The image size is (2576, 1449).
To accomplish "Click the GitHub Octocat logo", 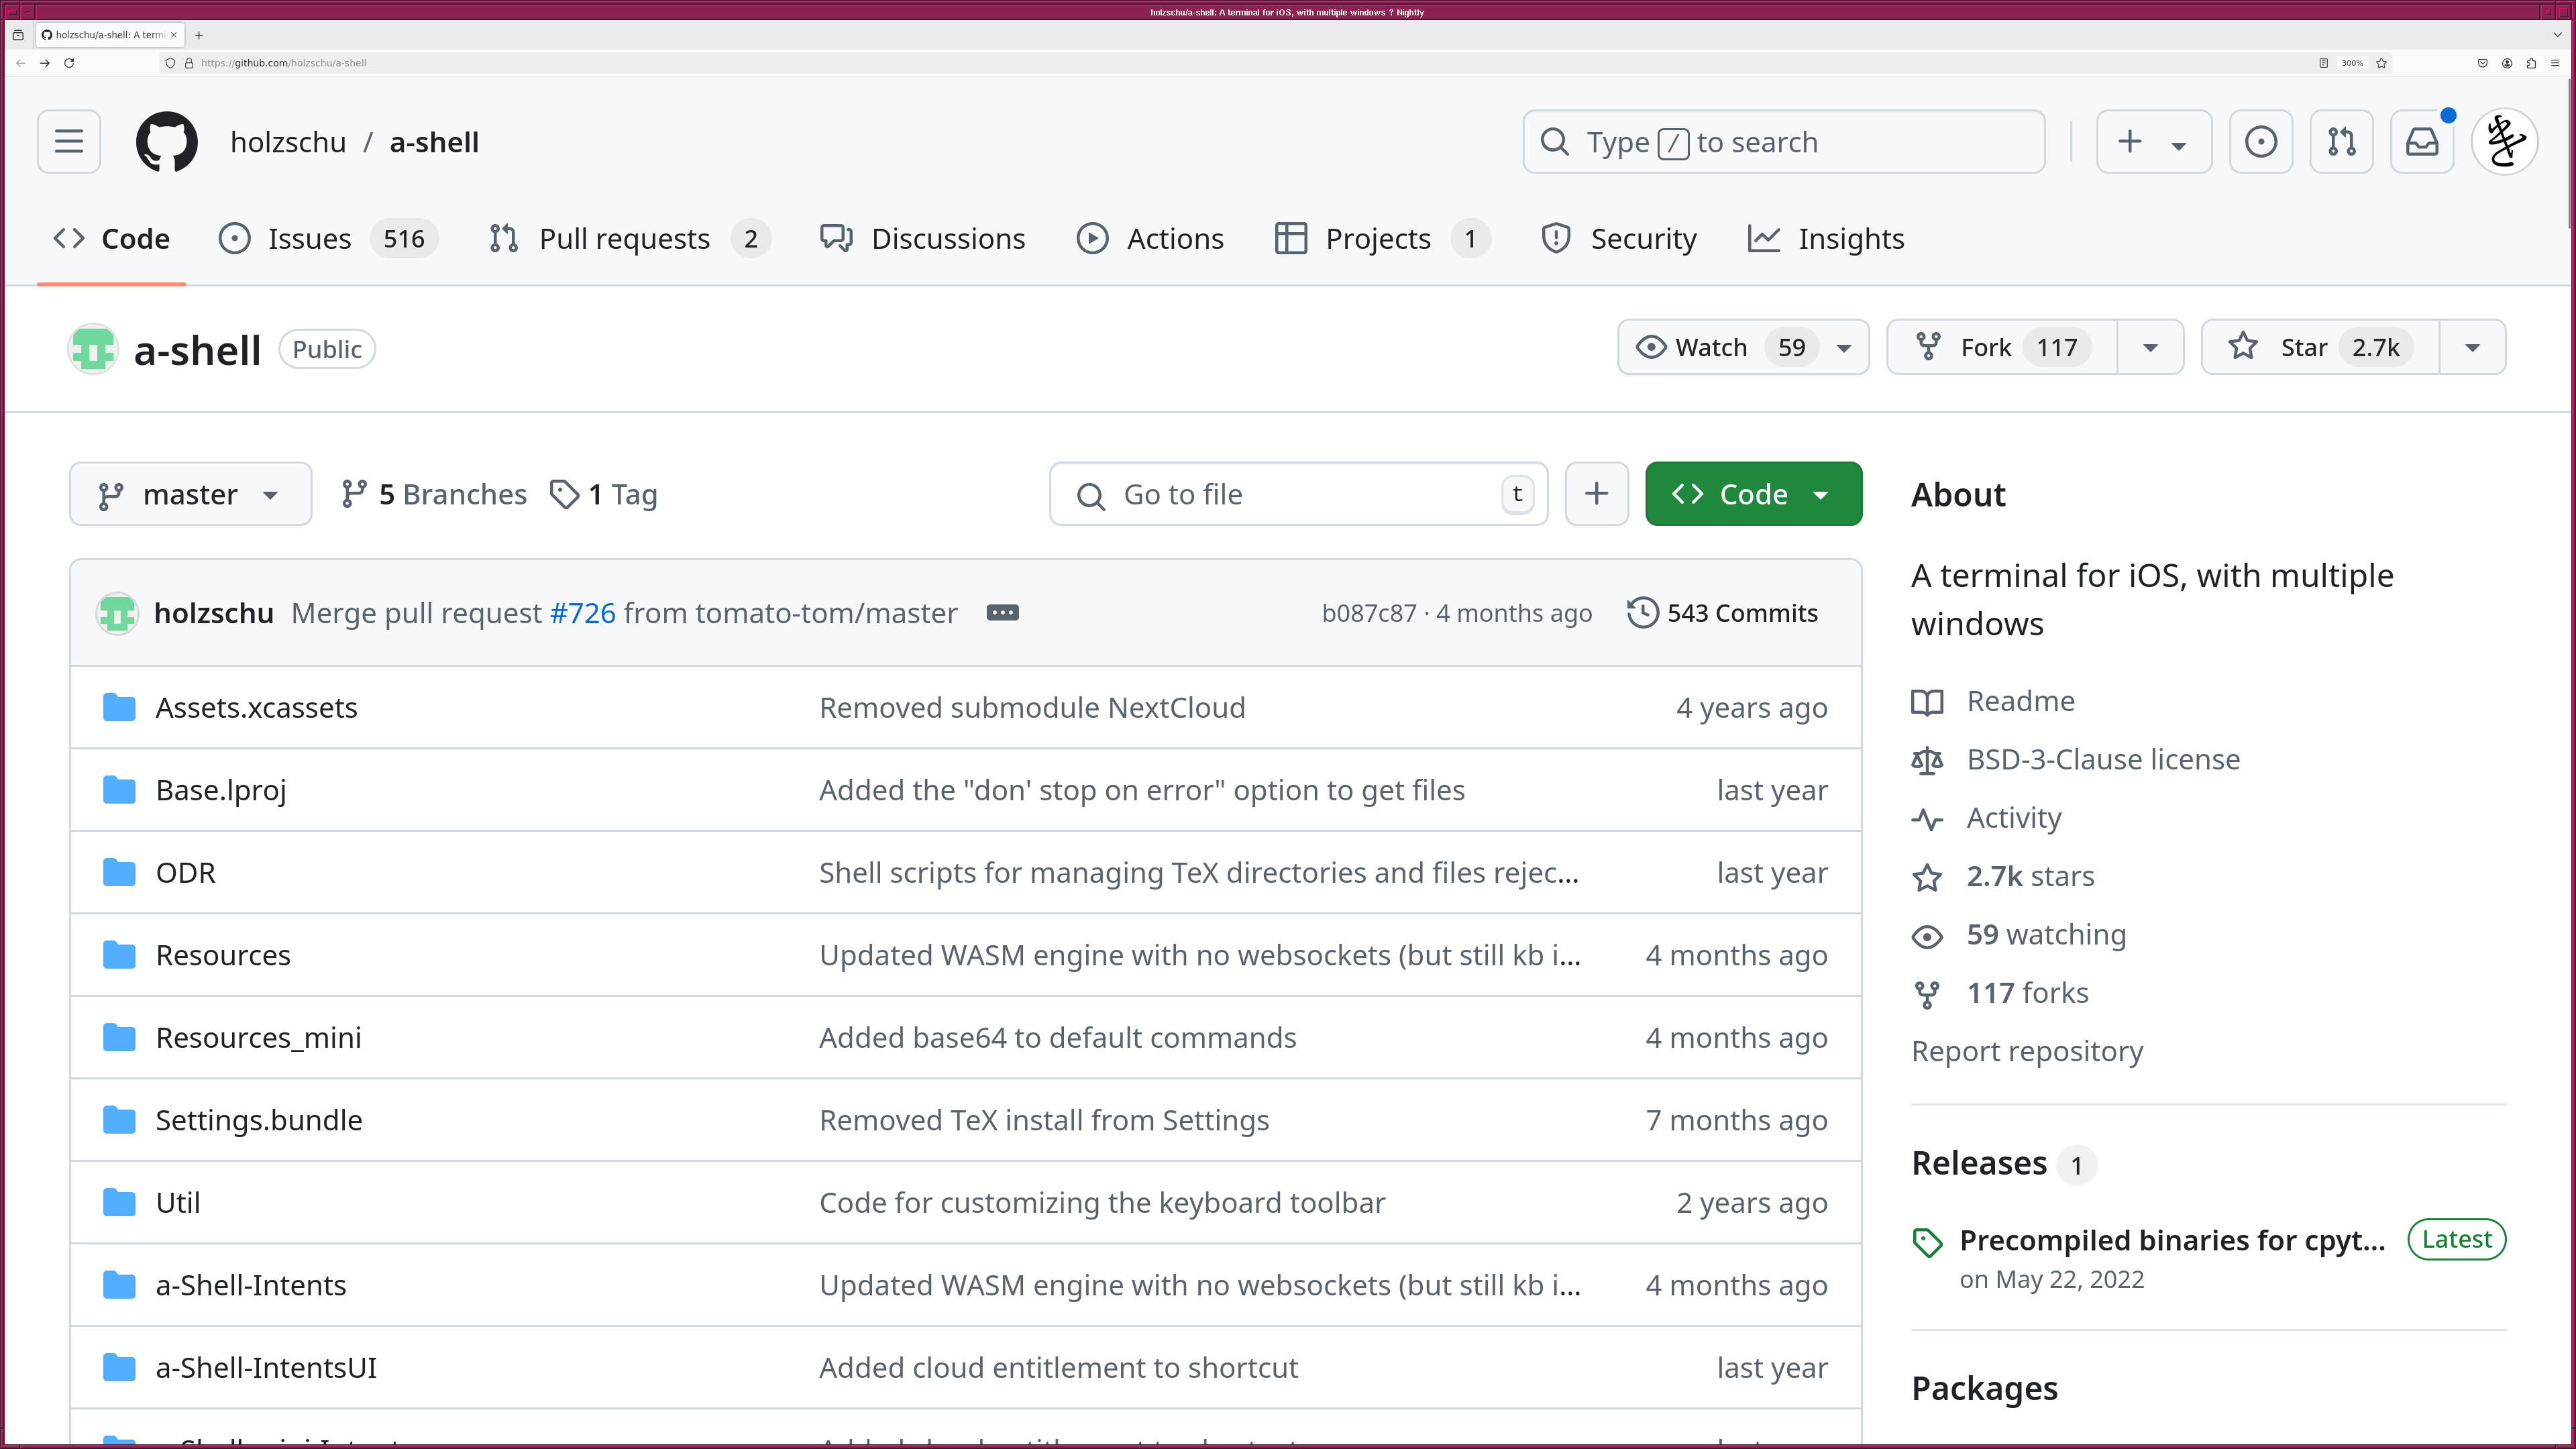I will 166,142.
